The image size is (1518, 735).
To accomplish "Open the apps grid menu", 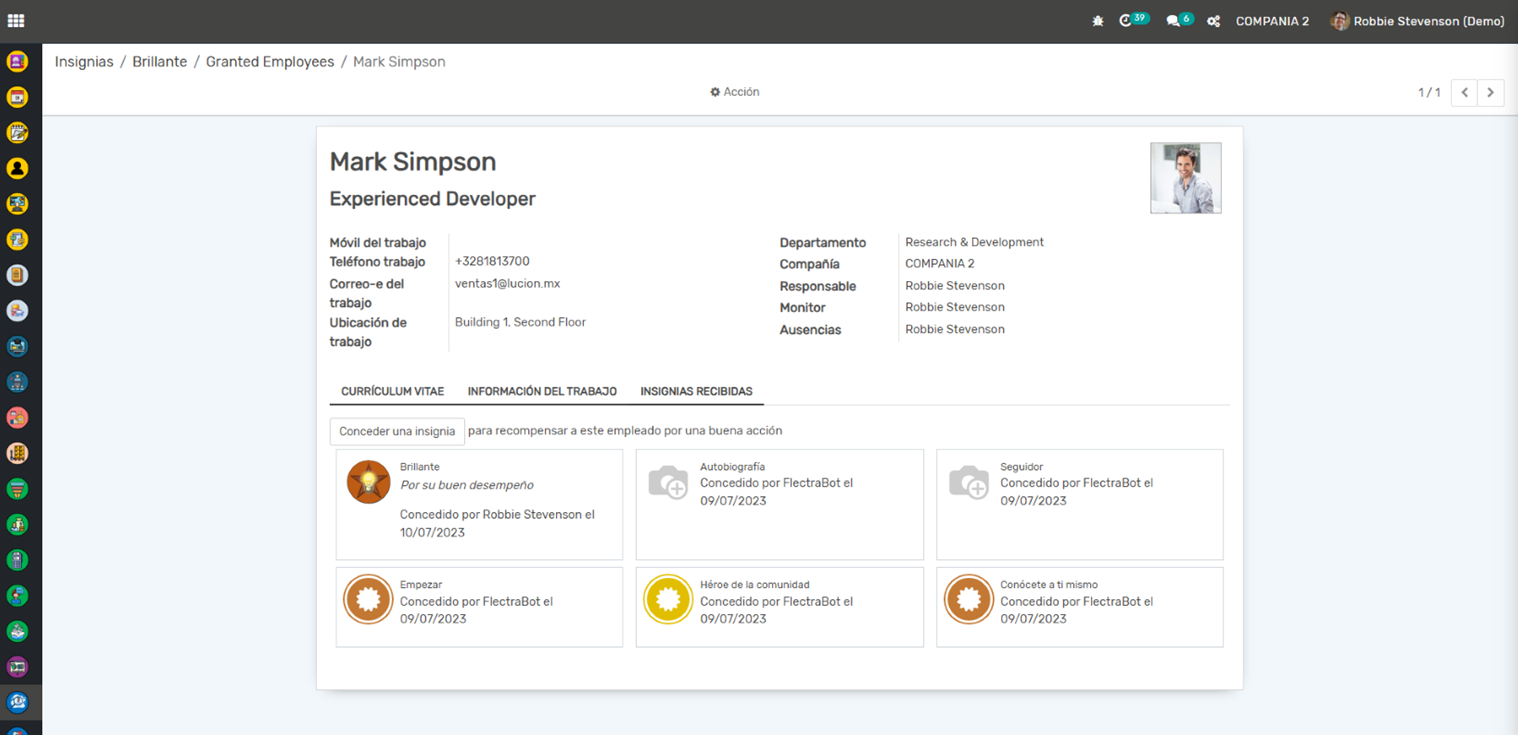I will (x=16, y=21).
